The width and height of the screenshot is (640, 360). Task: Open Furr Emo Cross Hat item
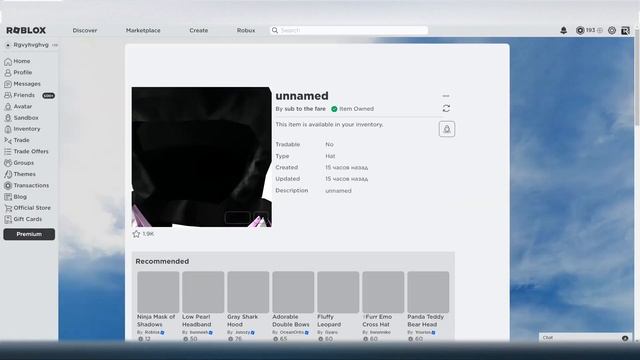pyautogui.click(x=383, y=306)
